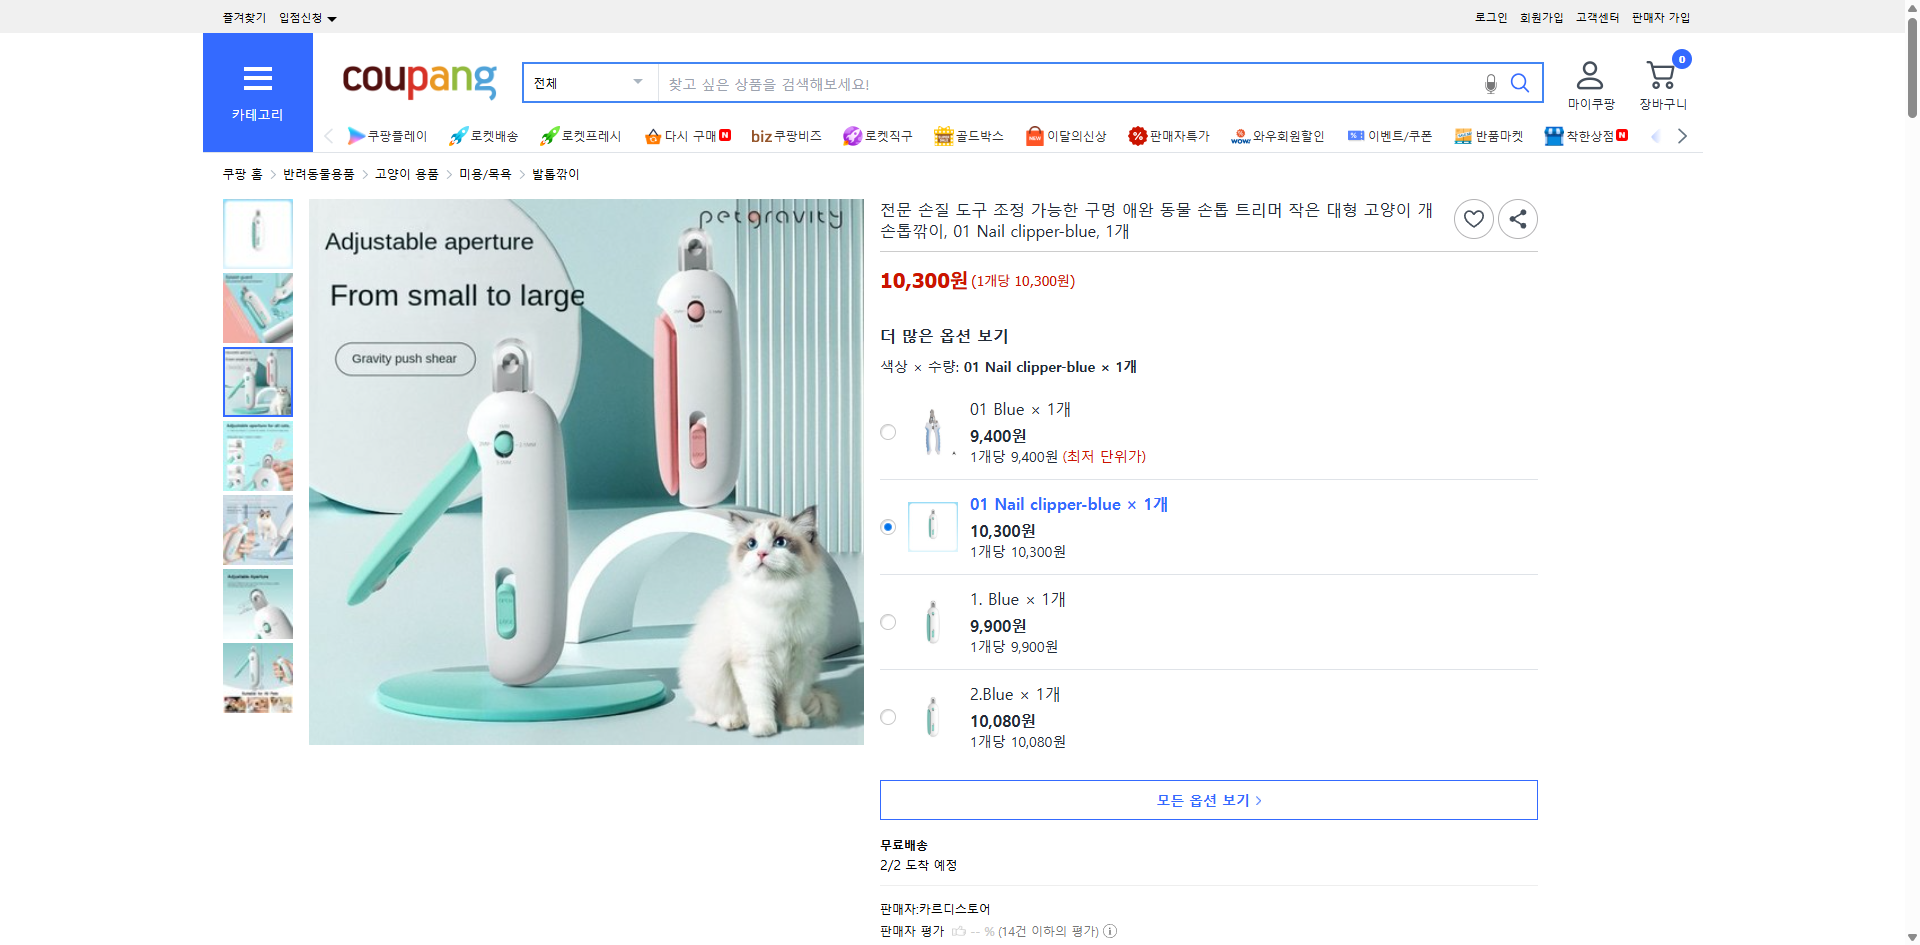
Task: Open 로켓배송 via its rocket icon
Action: [457, 135]
